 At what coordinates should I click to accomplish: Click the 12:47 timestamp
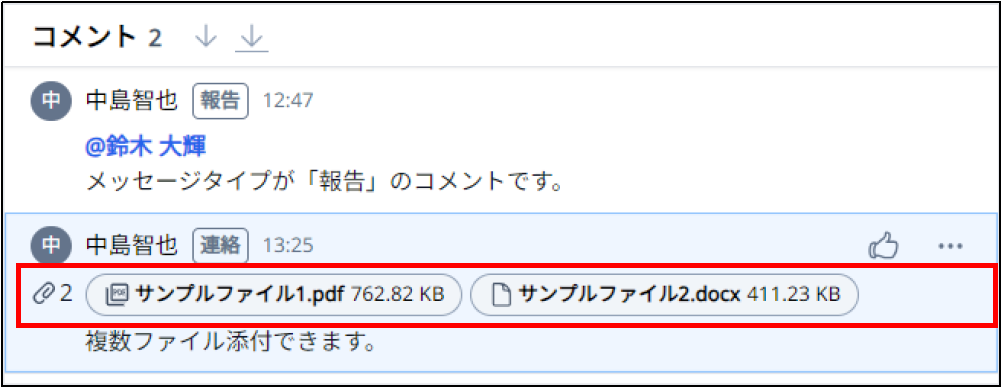(288, 102)
